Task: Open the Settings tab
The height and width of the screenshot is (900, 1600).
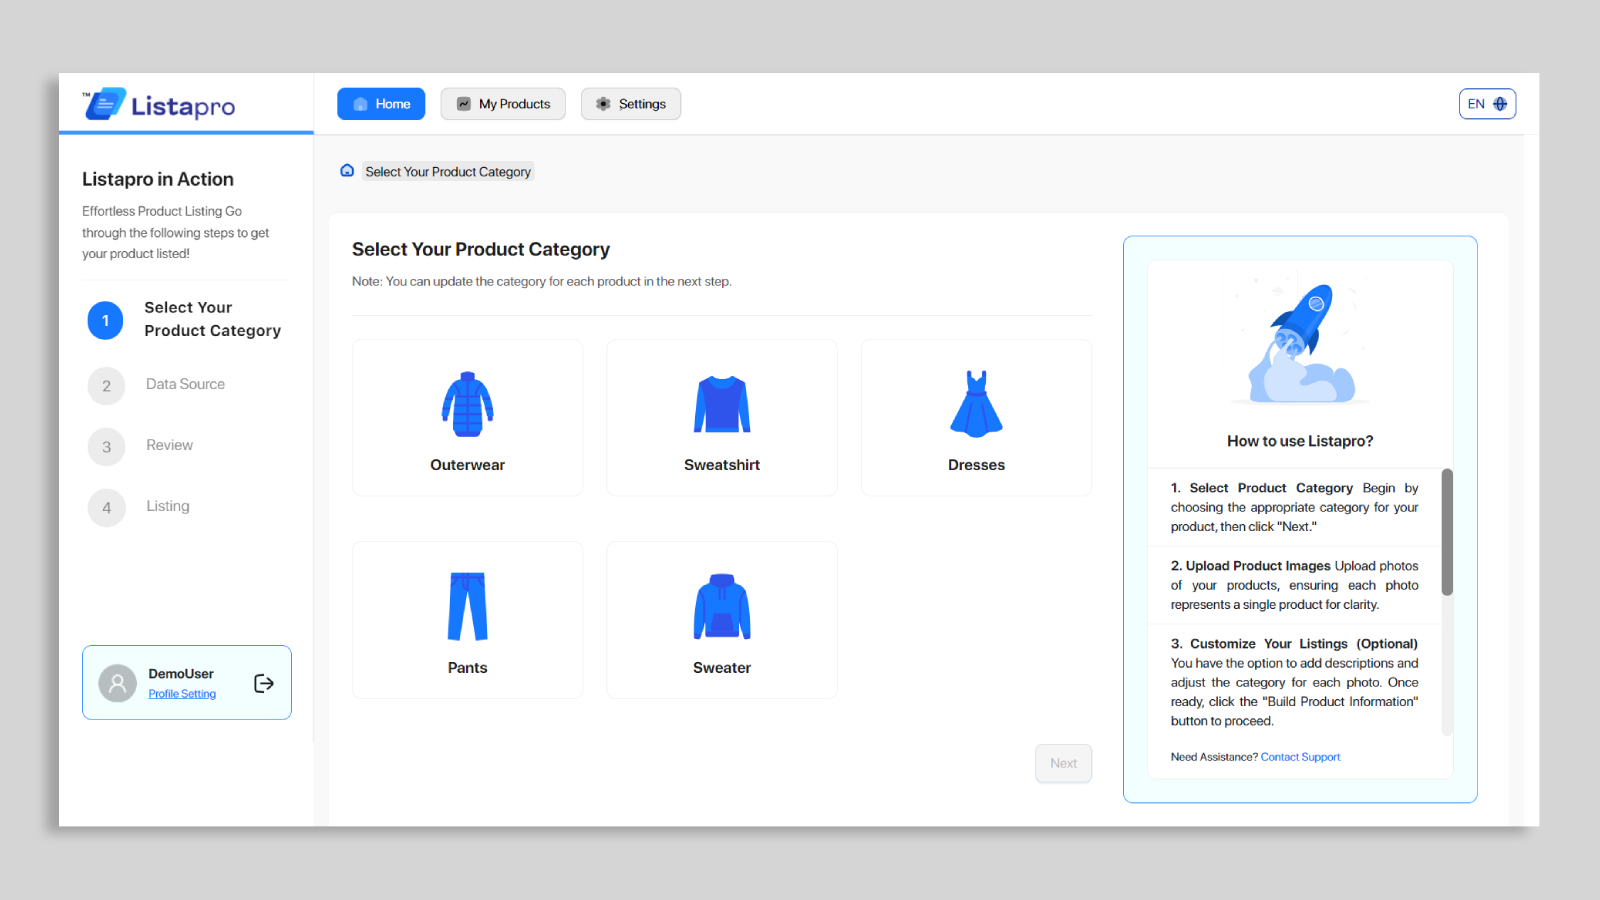Action: pyautogui.click(x=631, y=104)
